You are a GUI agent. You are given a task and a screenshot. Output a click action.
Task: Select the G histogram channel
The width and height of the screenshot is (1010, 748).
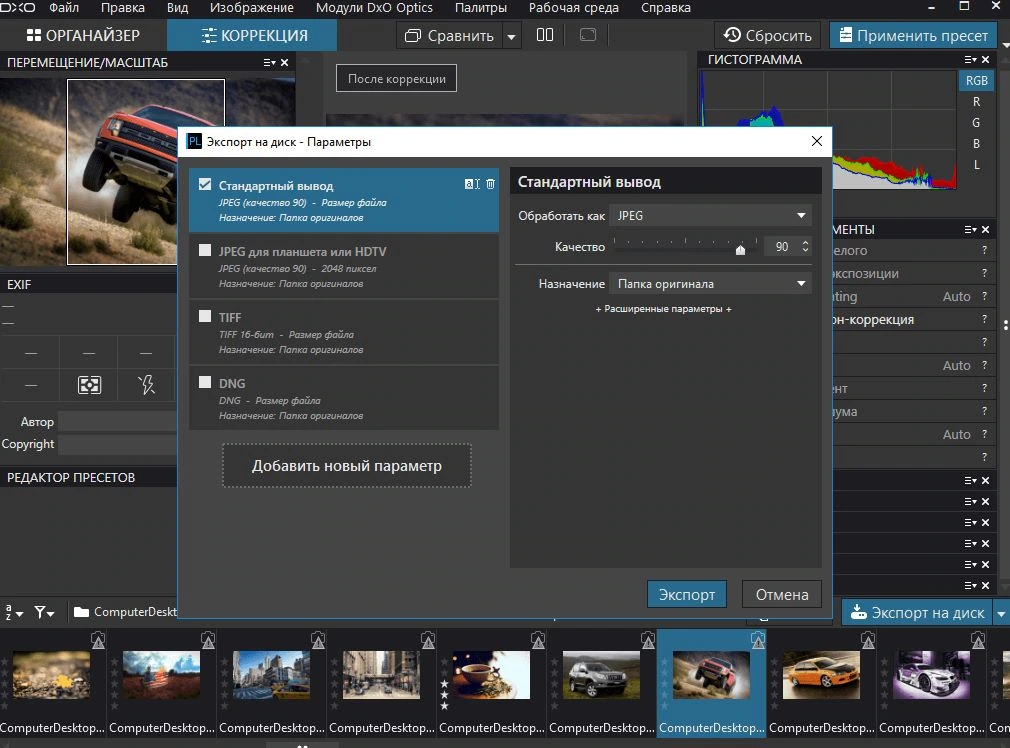click(x=976, y=122)
